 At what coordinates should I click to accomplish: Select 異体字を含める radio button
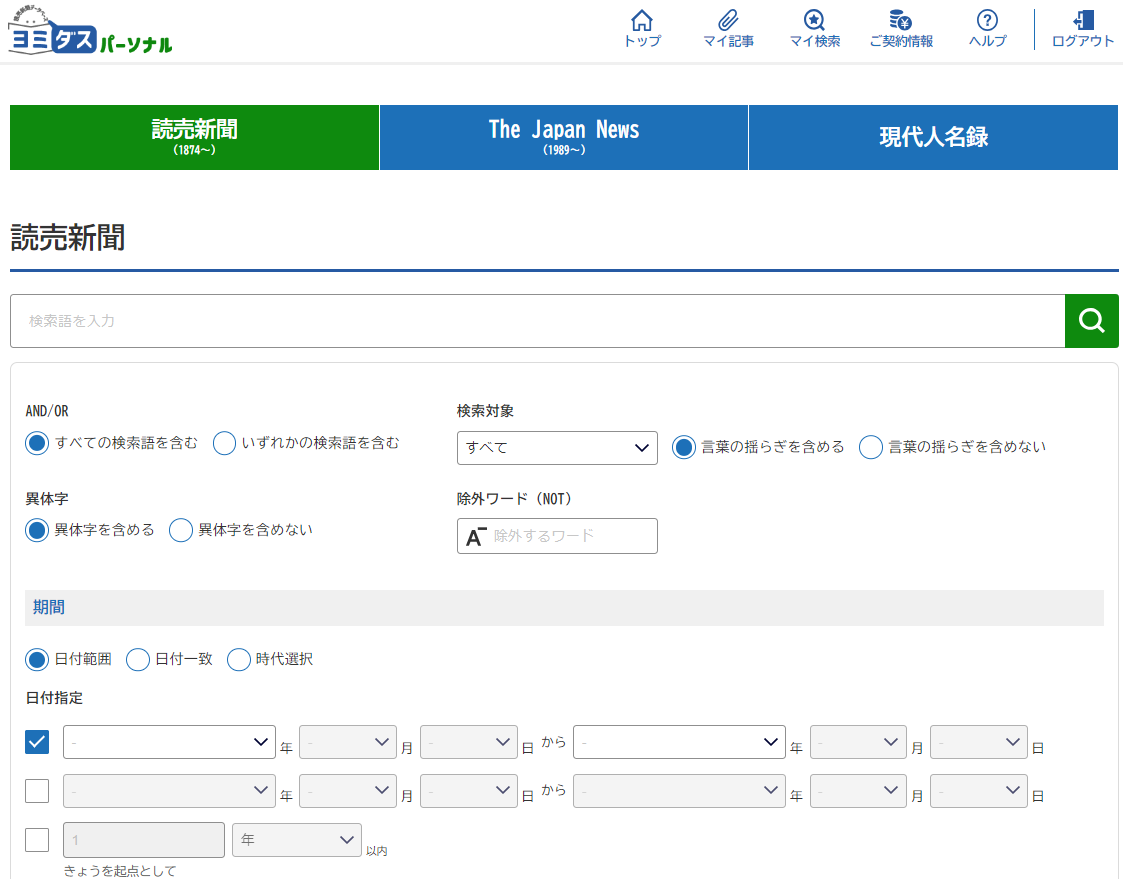tap(37, 531)
